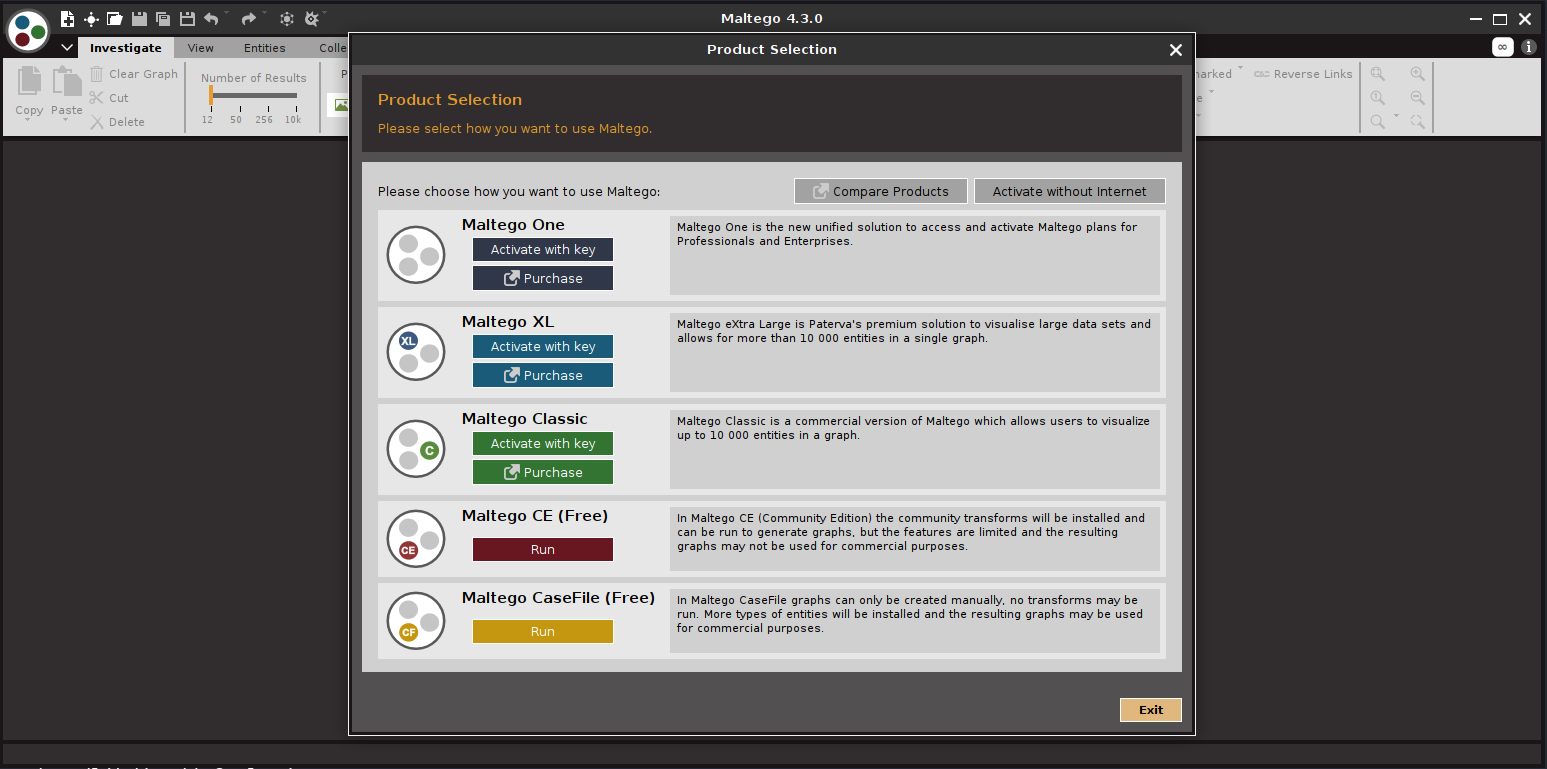The height and width of the screenshot is (769, 1547).
Task: Click the first Save disk icon
Action: [139, 18]
